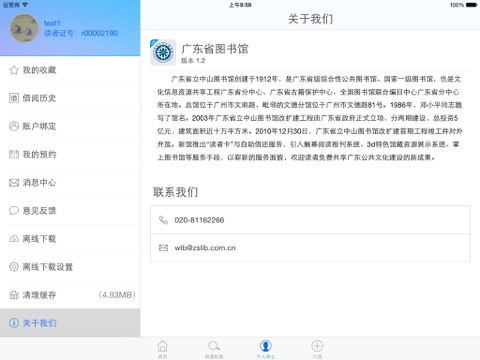Click the phone icon in contact section
The height and width of the screenshot is (360, 480).
163,220
